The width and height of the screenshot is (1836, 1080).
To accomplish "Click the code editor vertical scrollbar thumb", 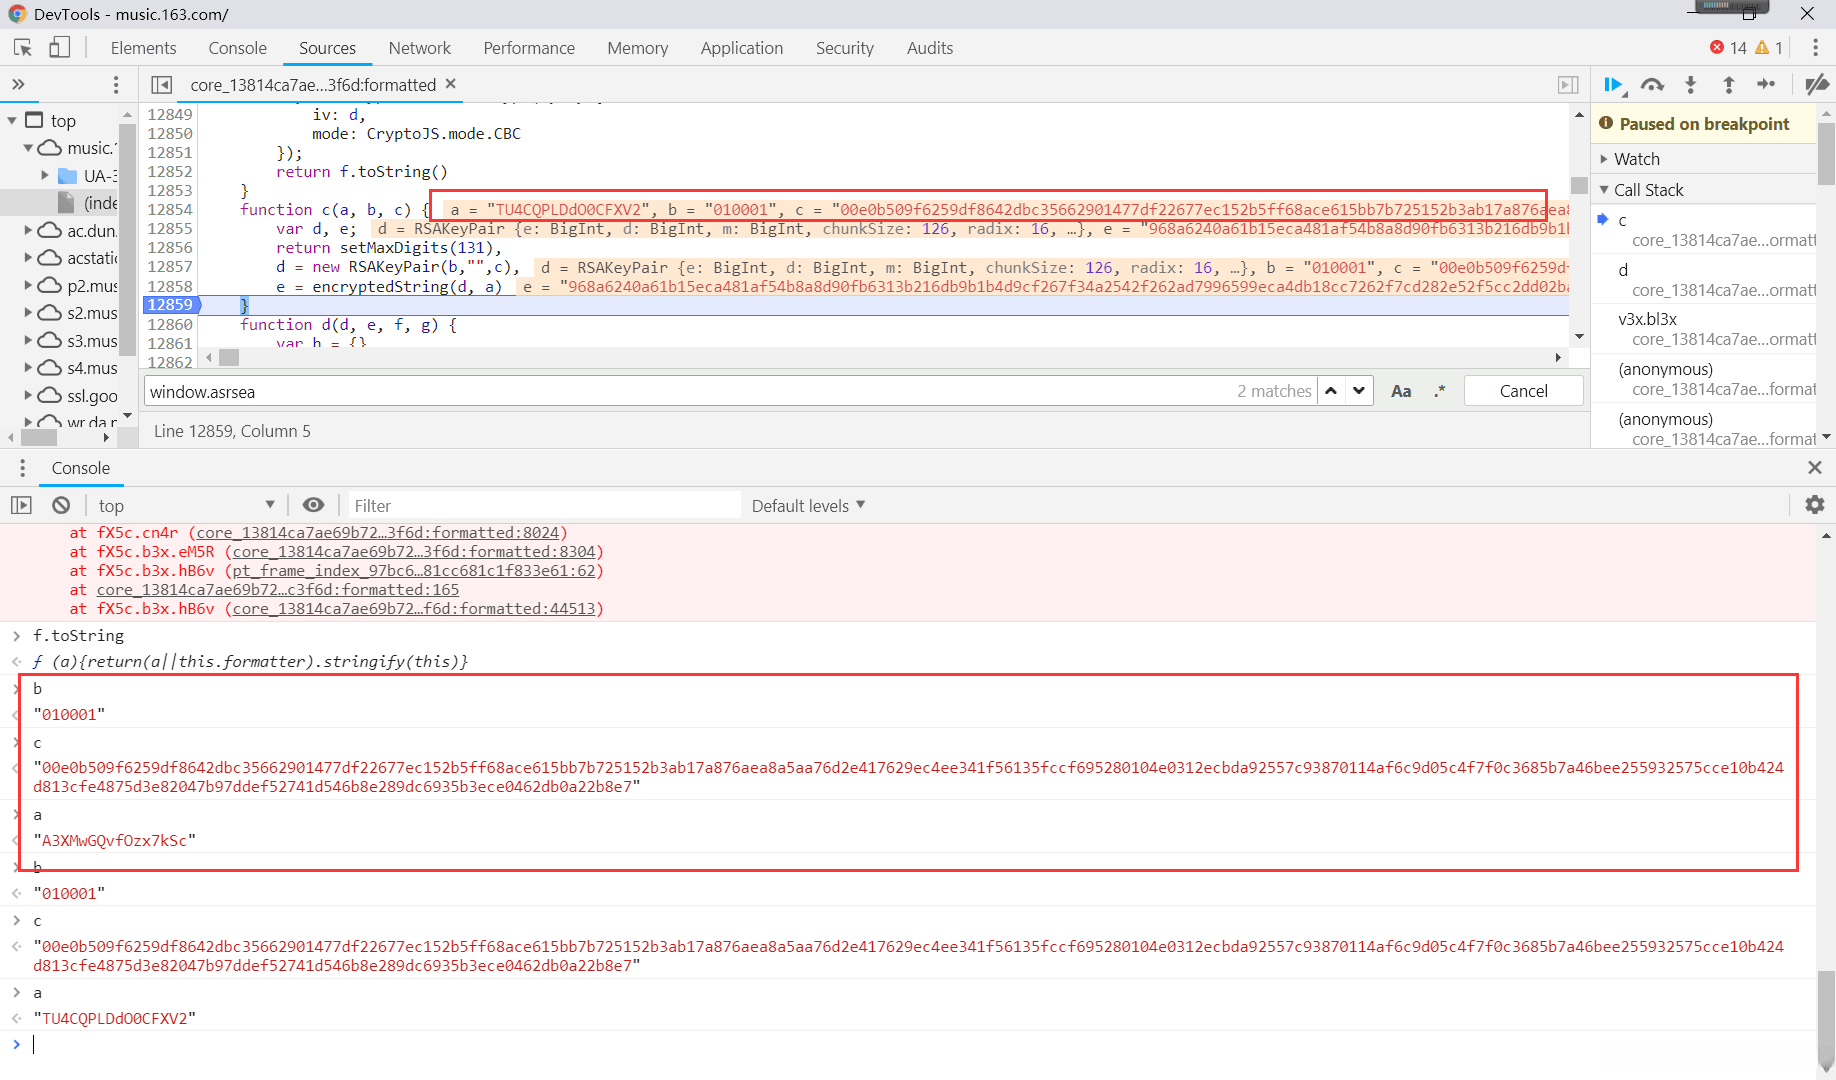I will click(1579, 185).
